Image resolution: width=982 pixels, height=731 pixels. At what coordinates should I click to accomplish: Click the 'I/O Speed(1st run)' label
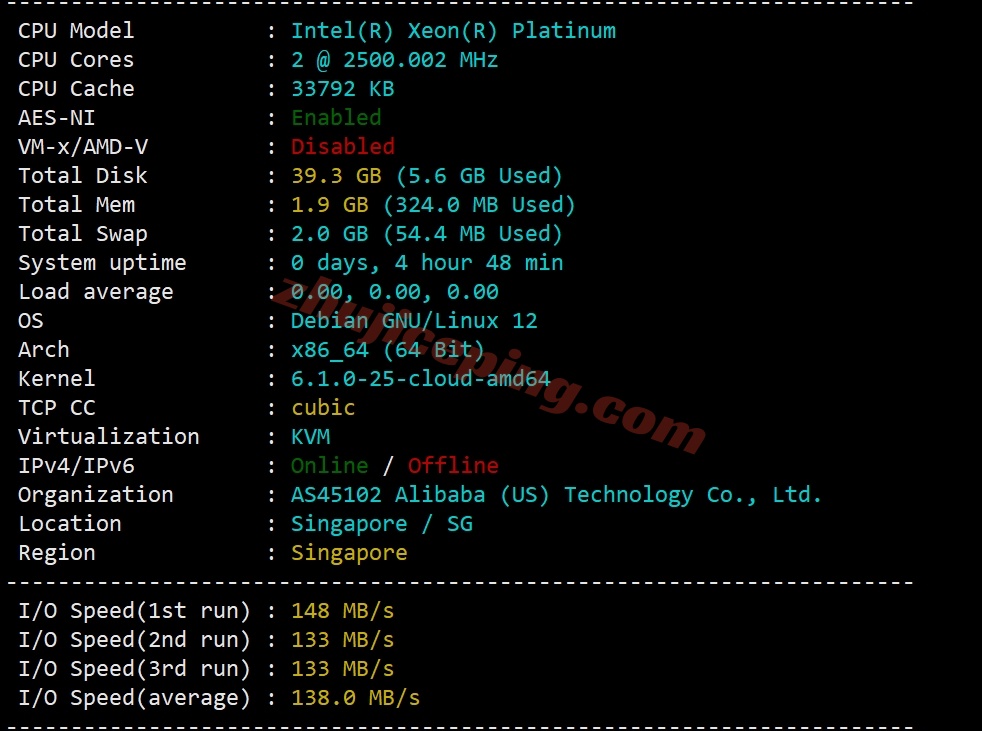[134, 611]
